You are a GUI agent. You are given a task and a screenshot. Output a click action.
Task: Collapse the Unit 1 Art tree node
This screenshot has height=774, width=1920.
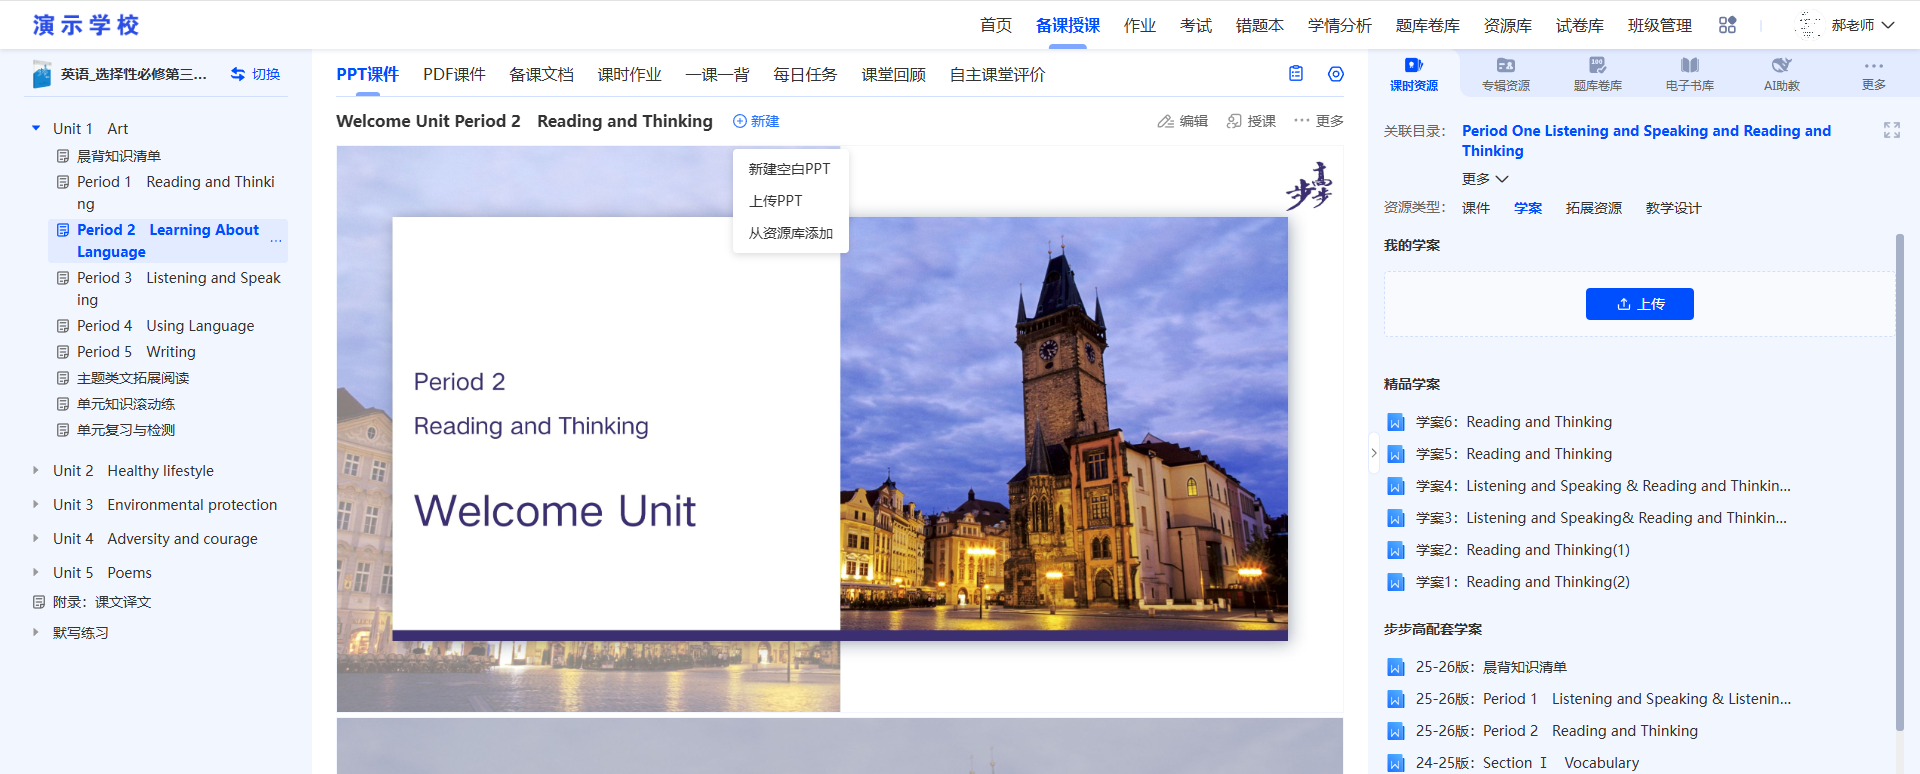[36, 129]
